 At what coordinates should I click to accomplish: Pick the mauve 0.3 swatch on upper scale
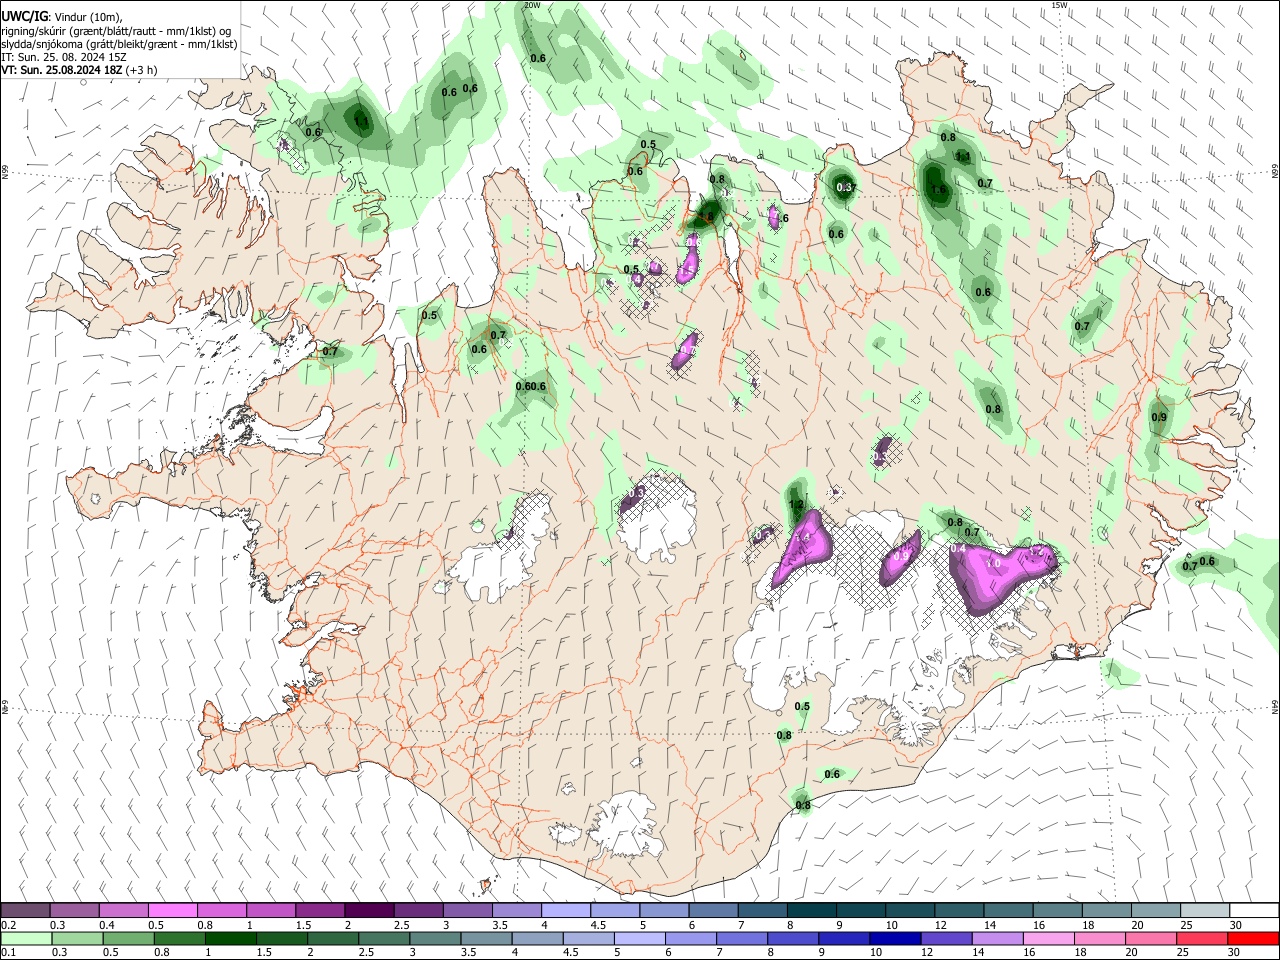(74, 910)
